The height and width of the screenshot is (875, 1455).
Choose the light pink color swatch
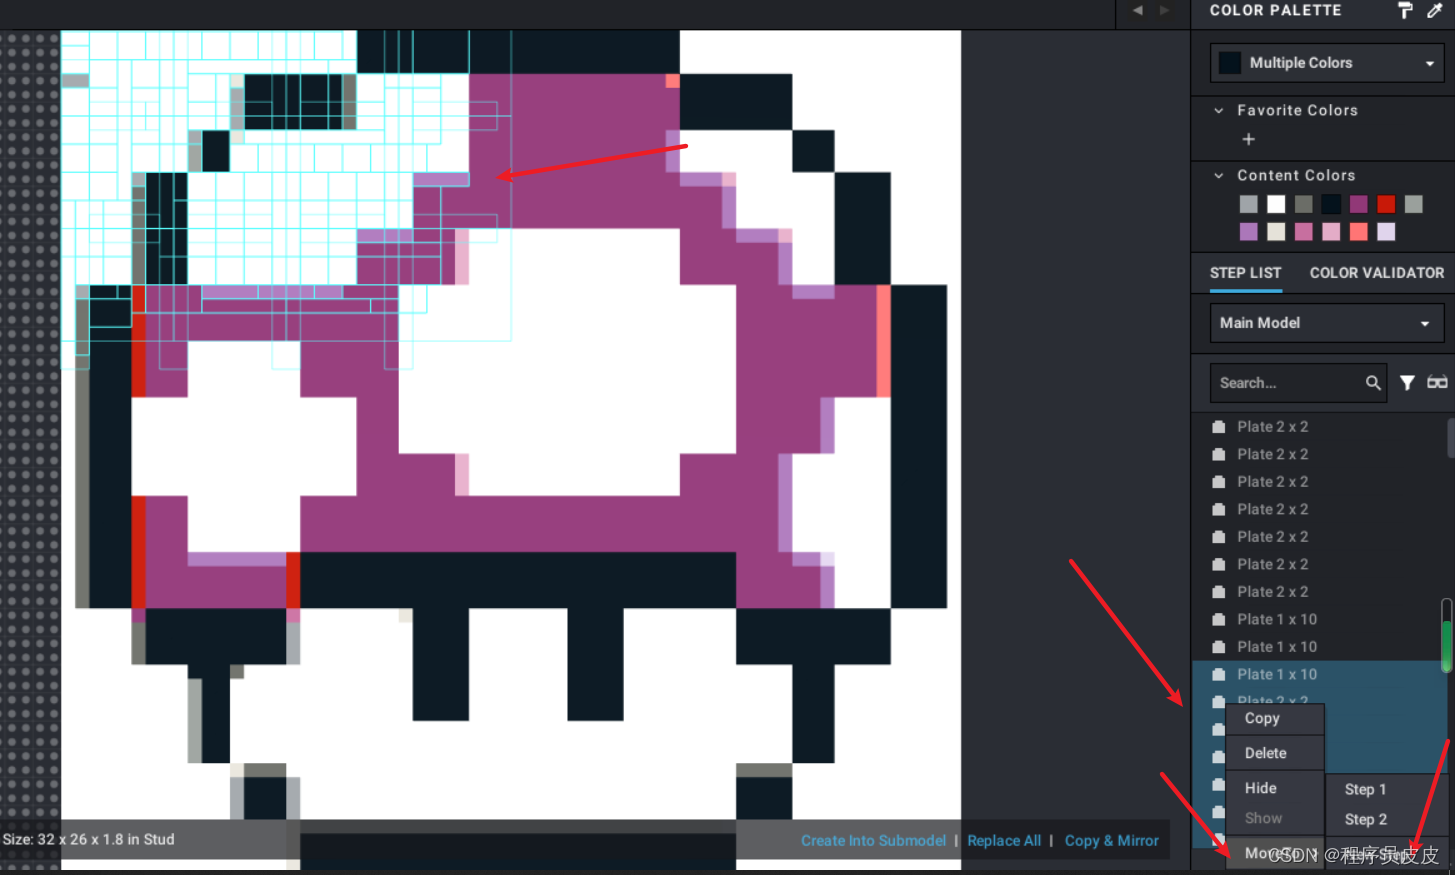click(1331, 232)
